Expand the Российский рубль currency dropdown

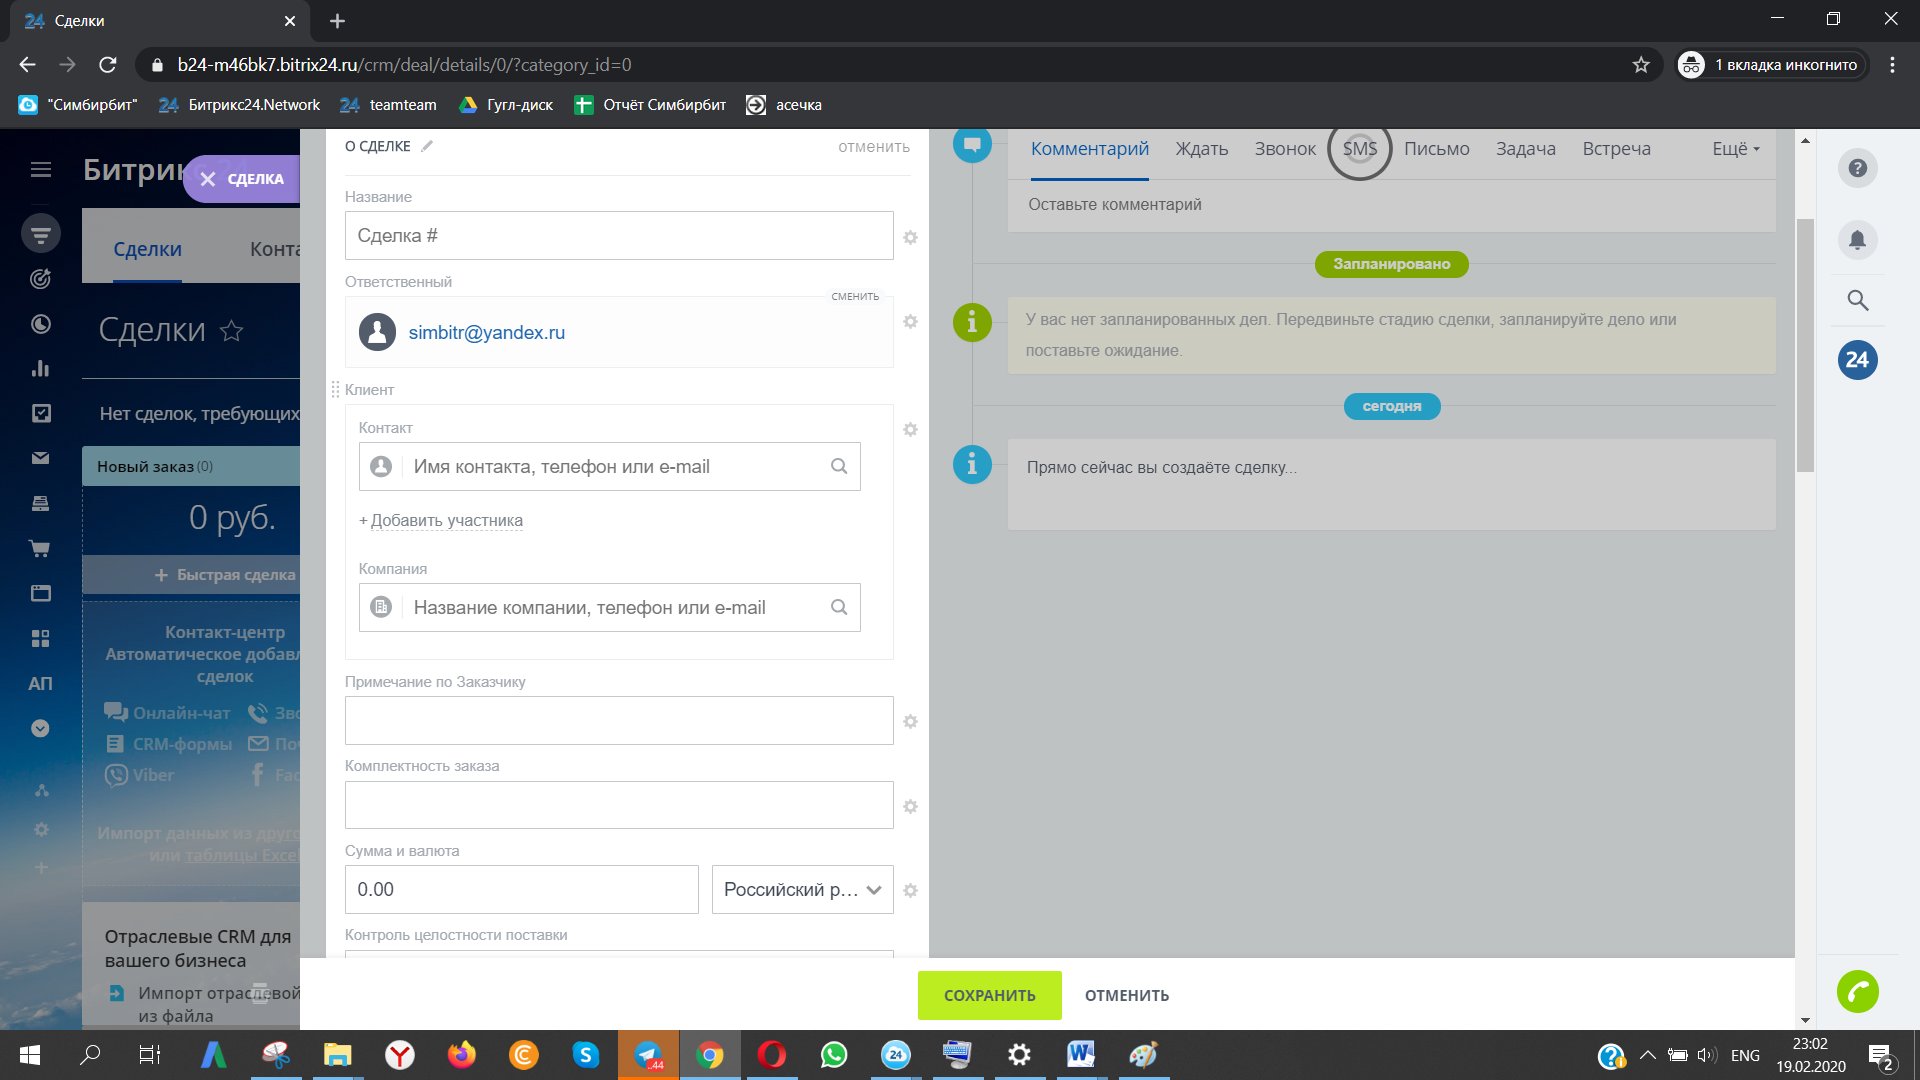[x=802, y=889]
